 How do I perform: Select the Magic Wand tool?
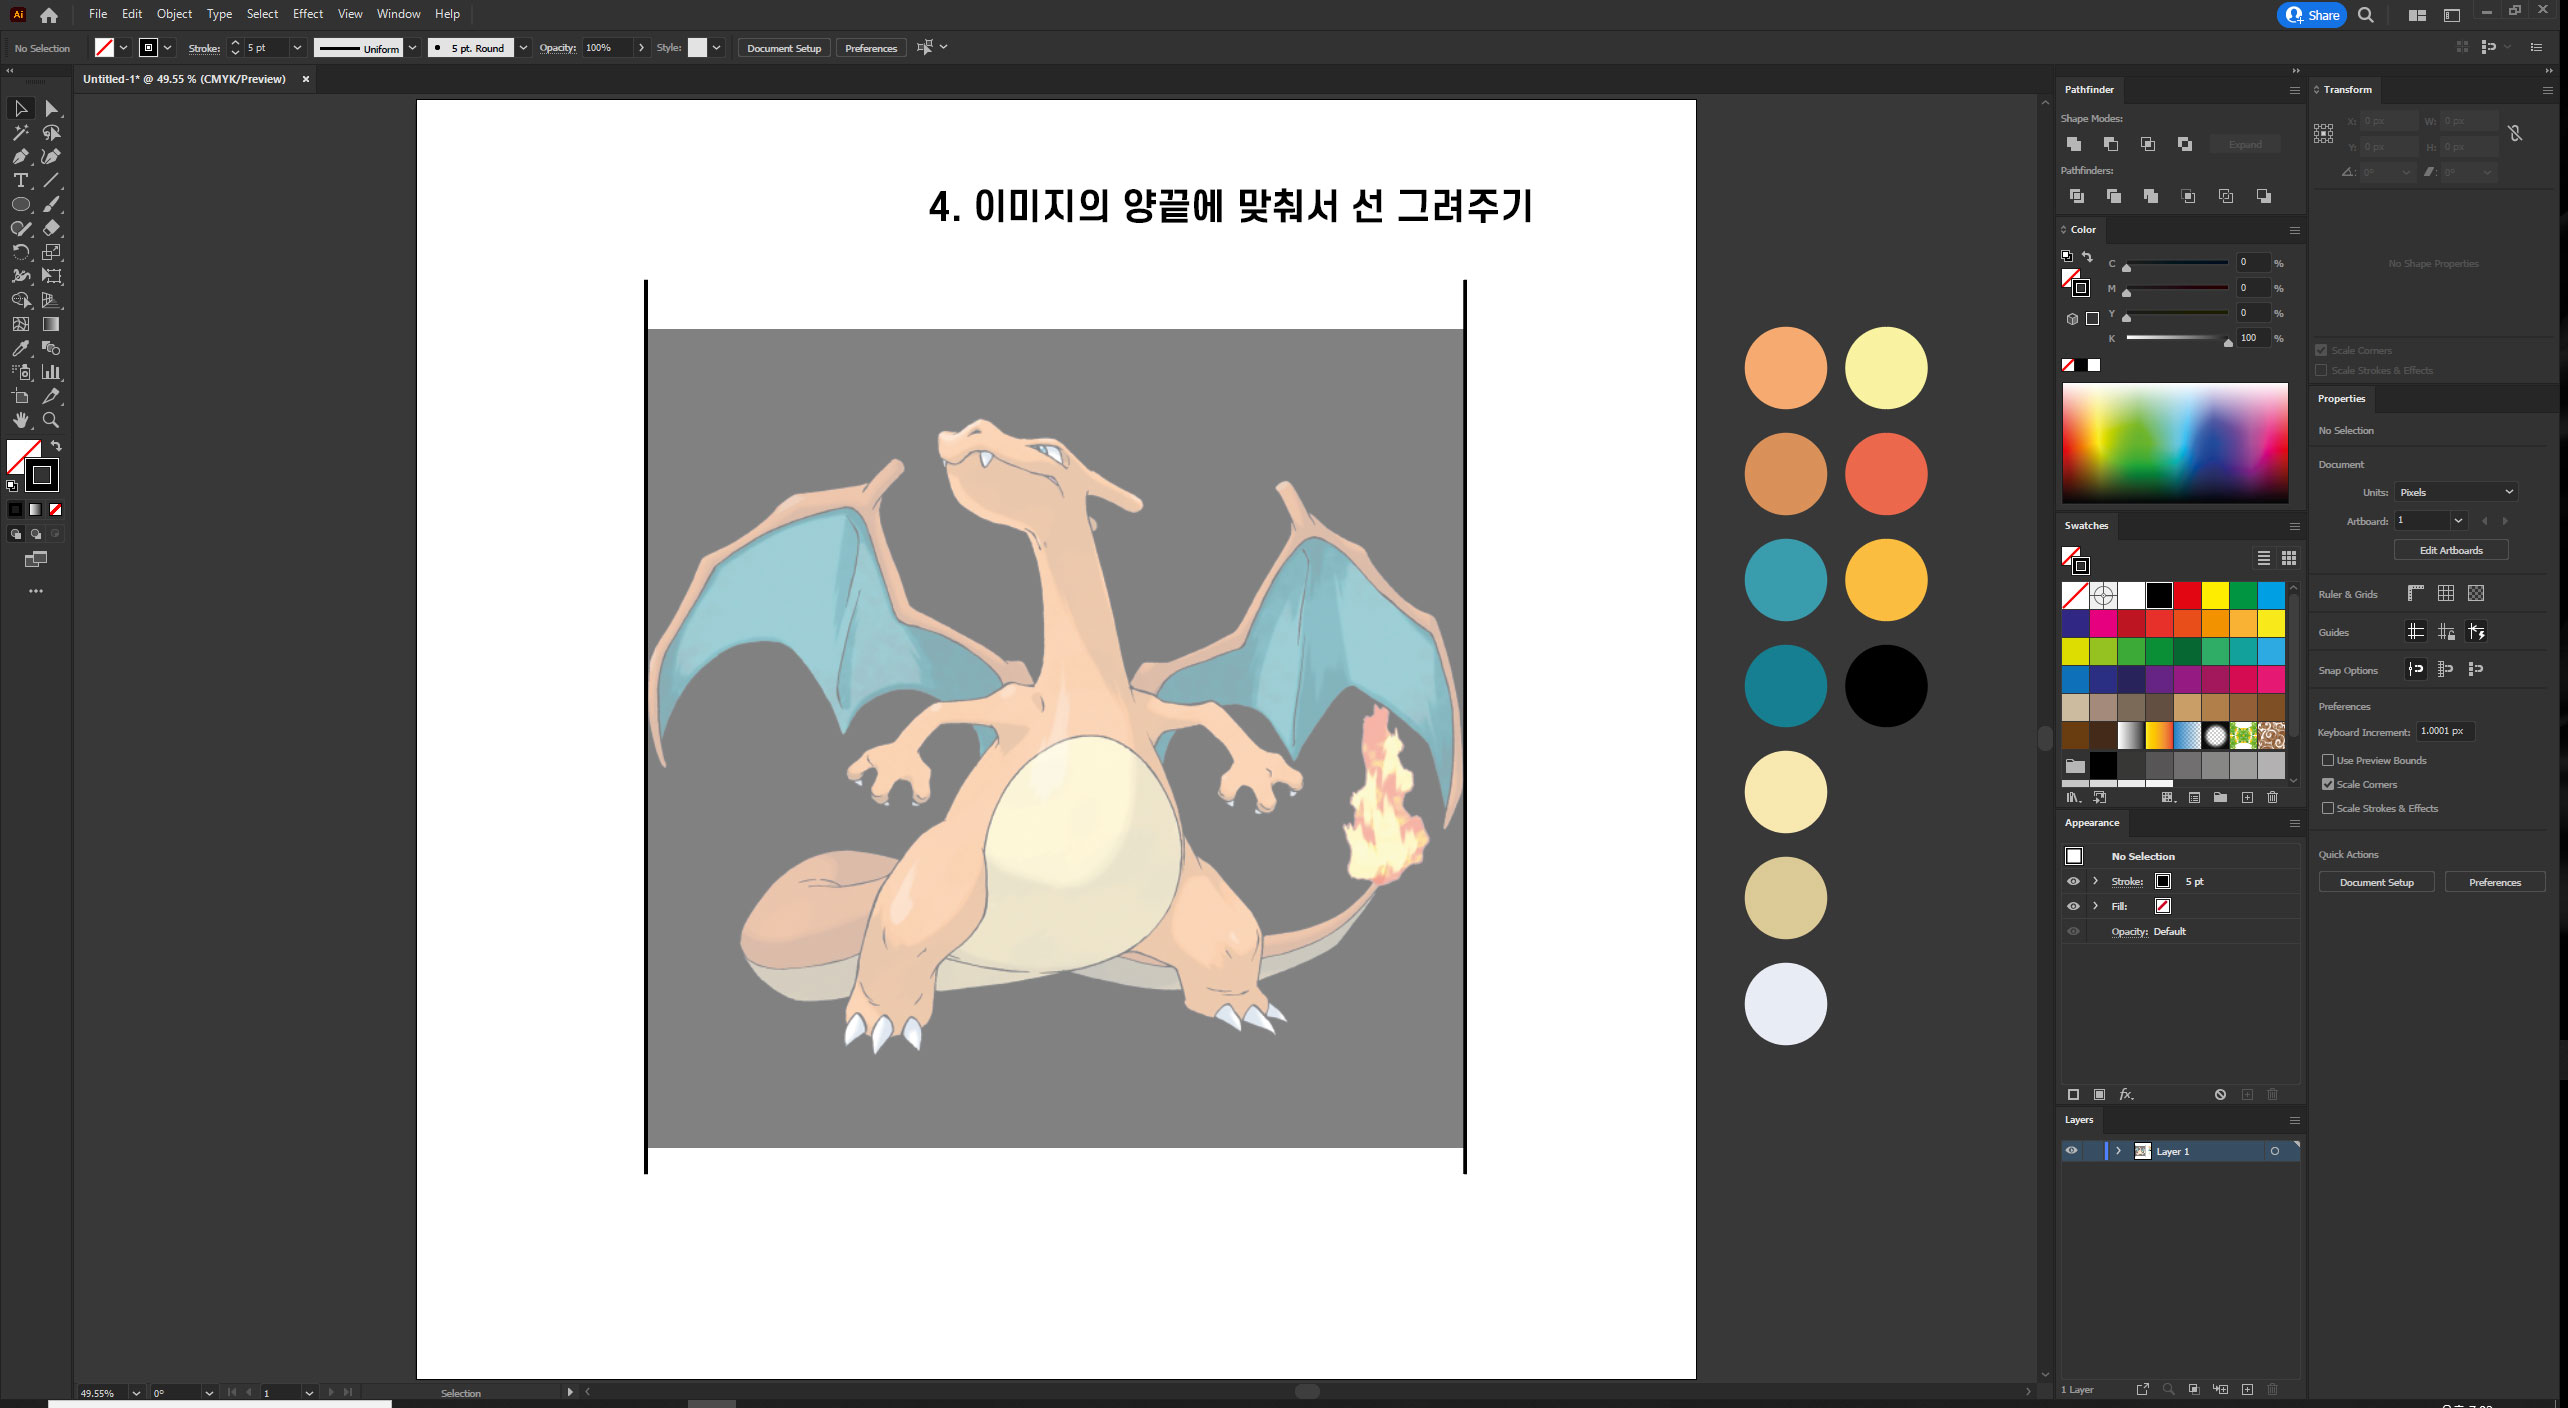pyautogui.click(x=20, y=132)
